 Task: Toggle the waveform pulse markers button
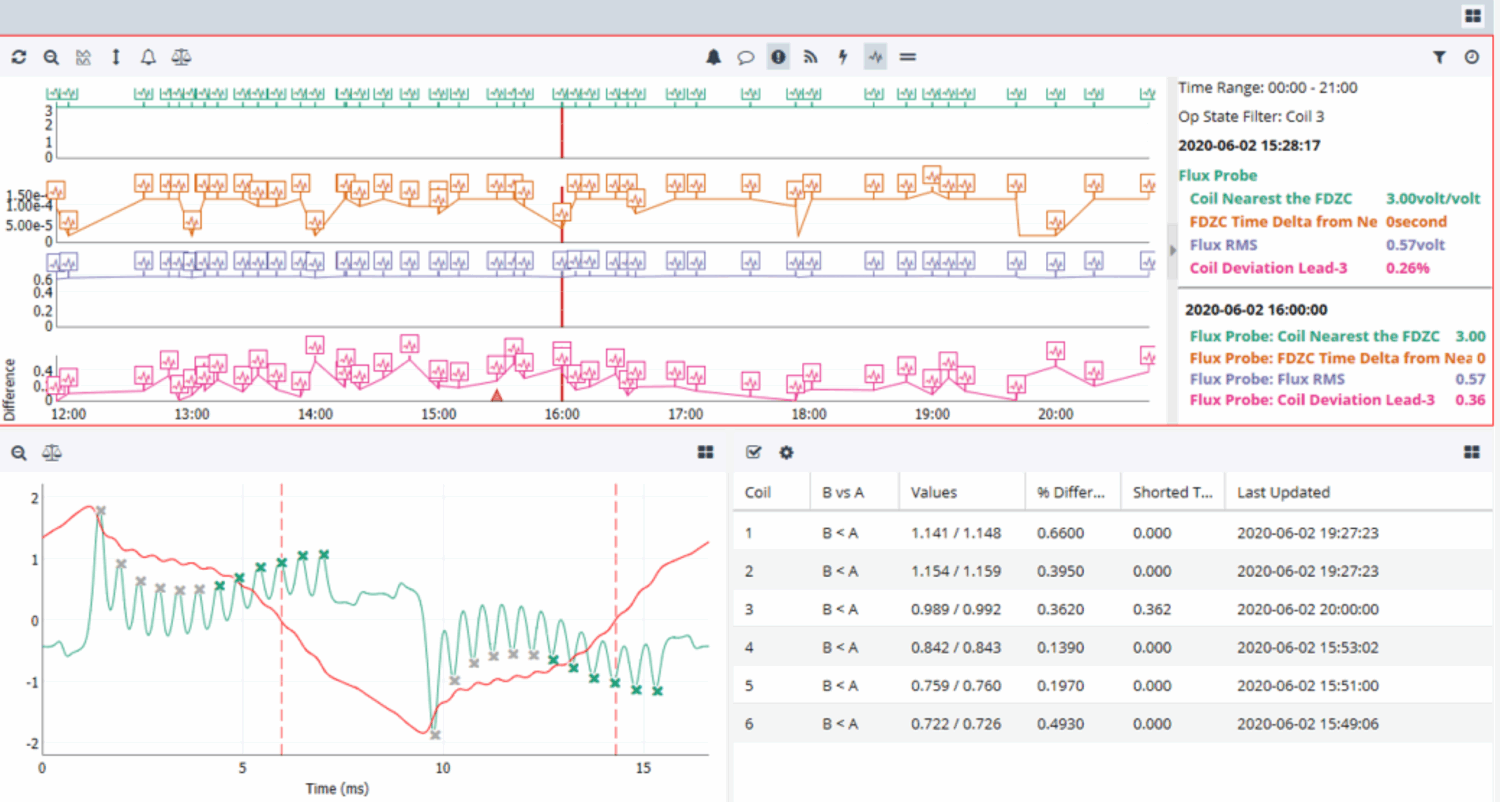[x=875, y=58]
